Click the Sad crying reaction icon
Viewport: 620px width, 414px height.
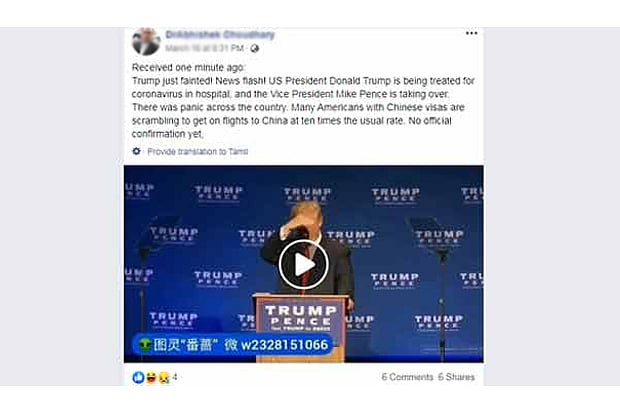(x=164, y=378)
